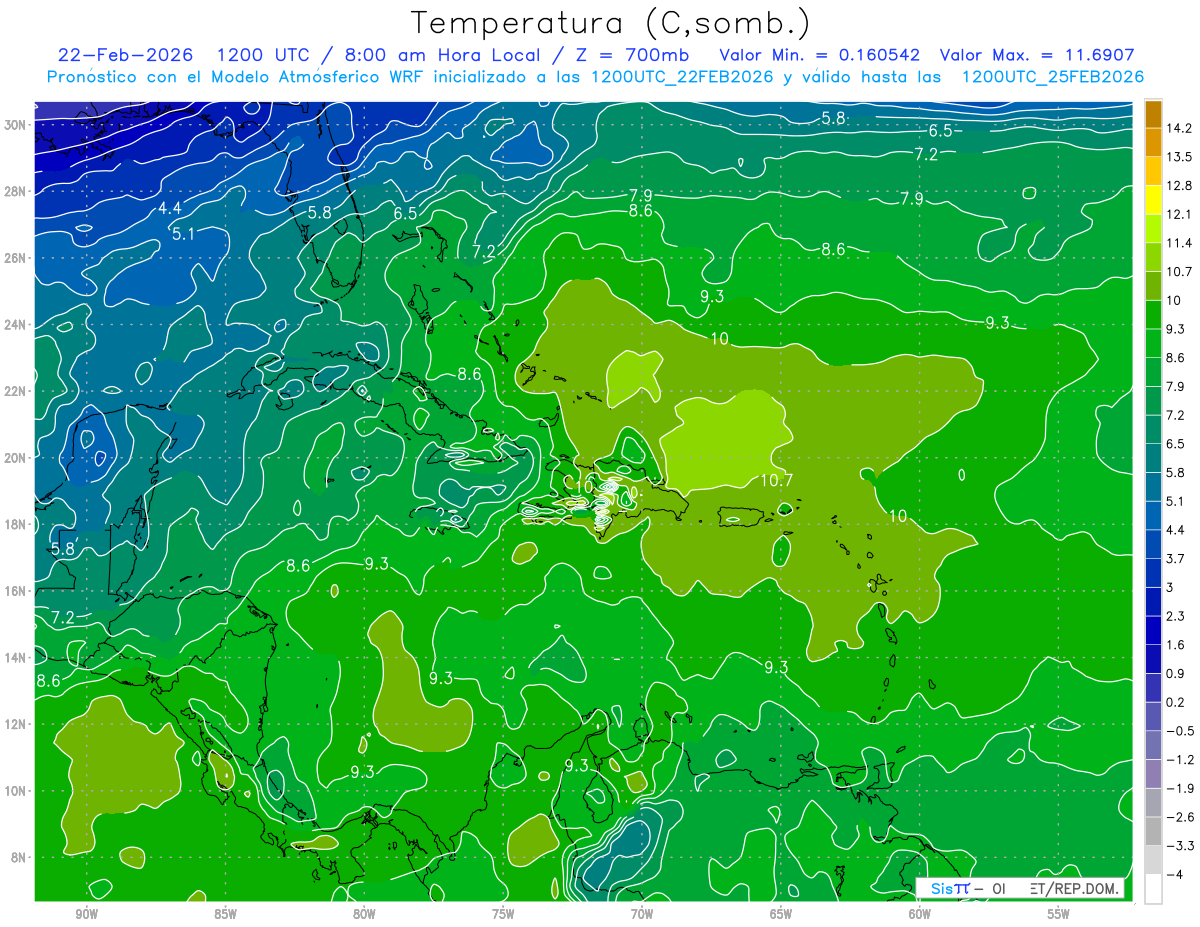The height and width of the screenshot is (927, 1200).
Task: Click the 85W longitude axis label
Action: click(x=225, y=914)
